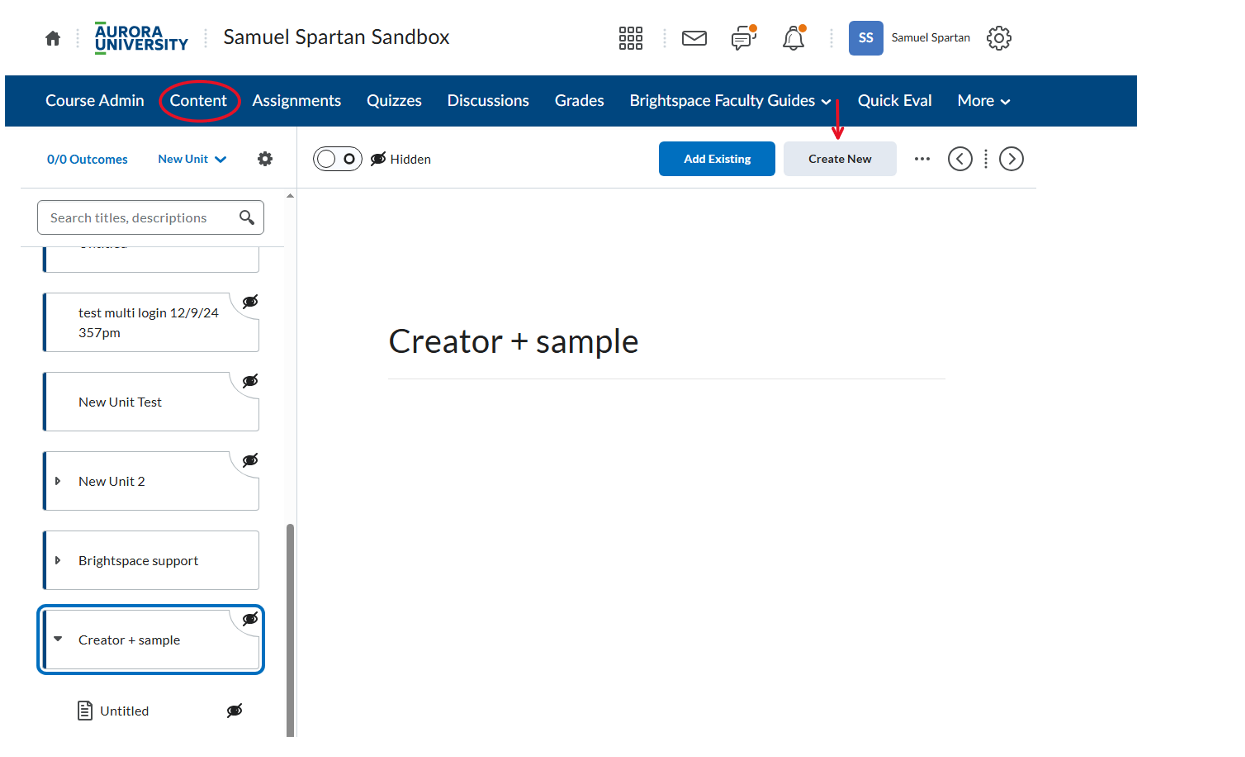Click the vertical dots between navigation arrows

point(986,159)
